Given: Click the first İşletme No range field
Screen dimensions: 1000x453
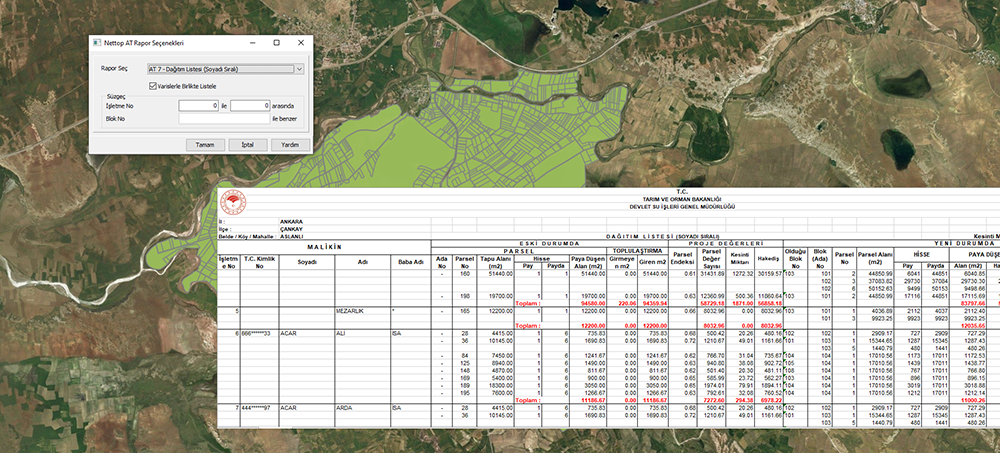Looking at the screenshot, I should [x=199, y=105].
